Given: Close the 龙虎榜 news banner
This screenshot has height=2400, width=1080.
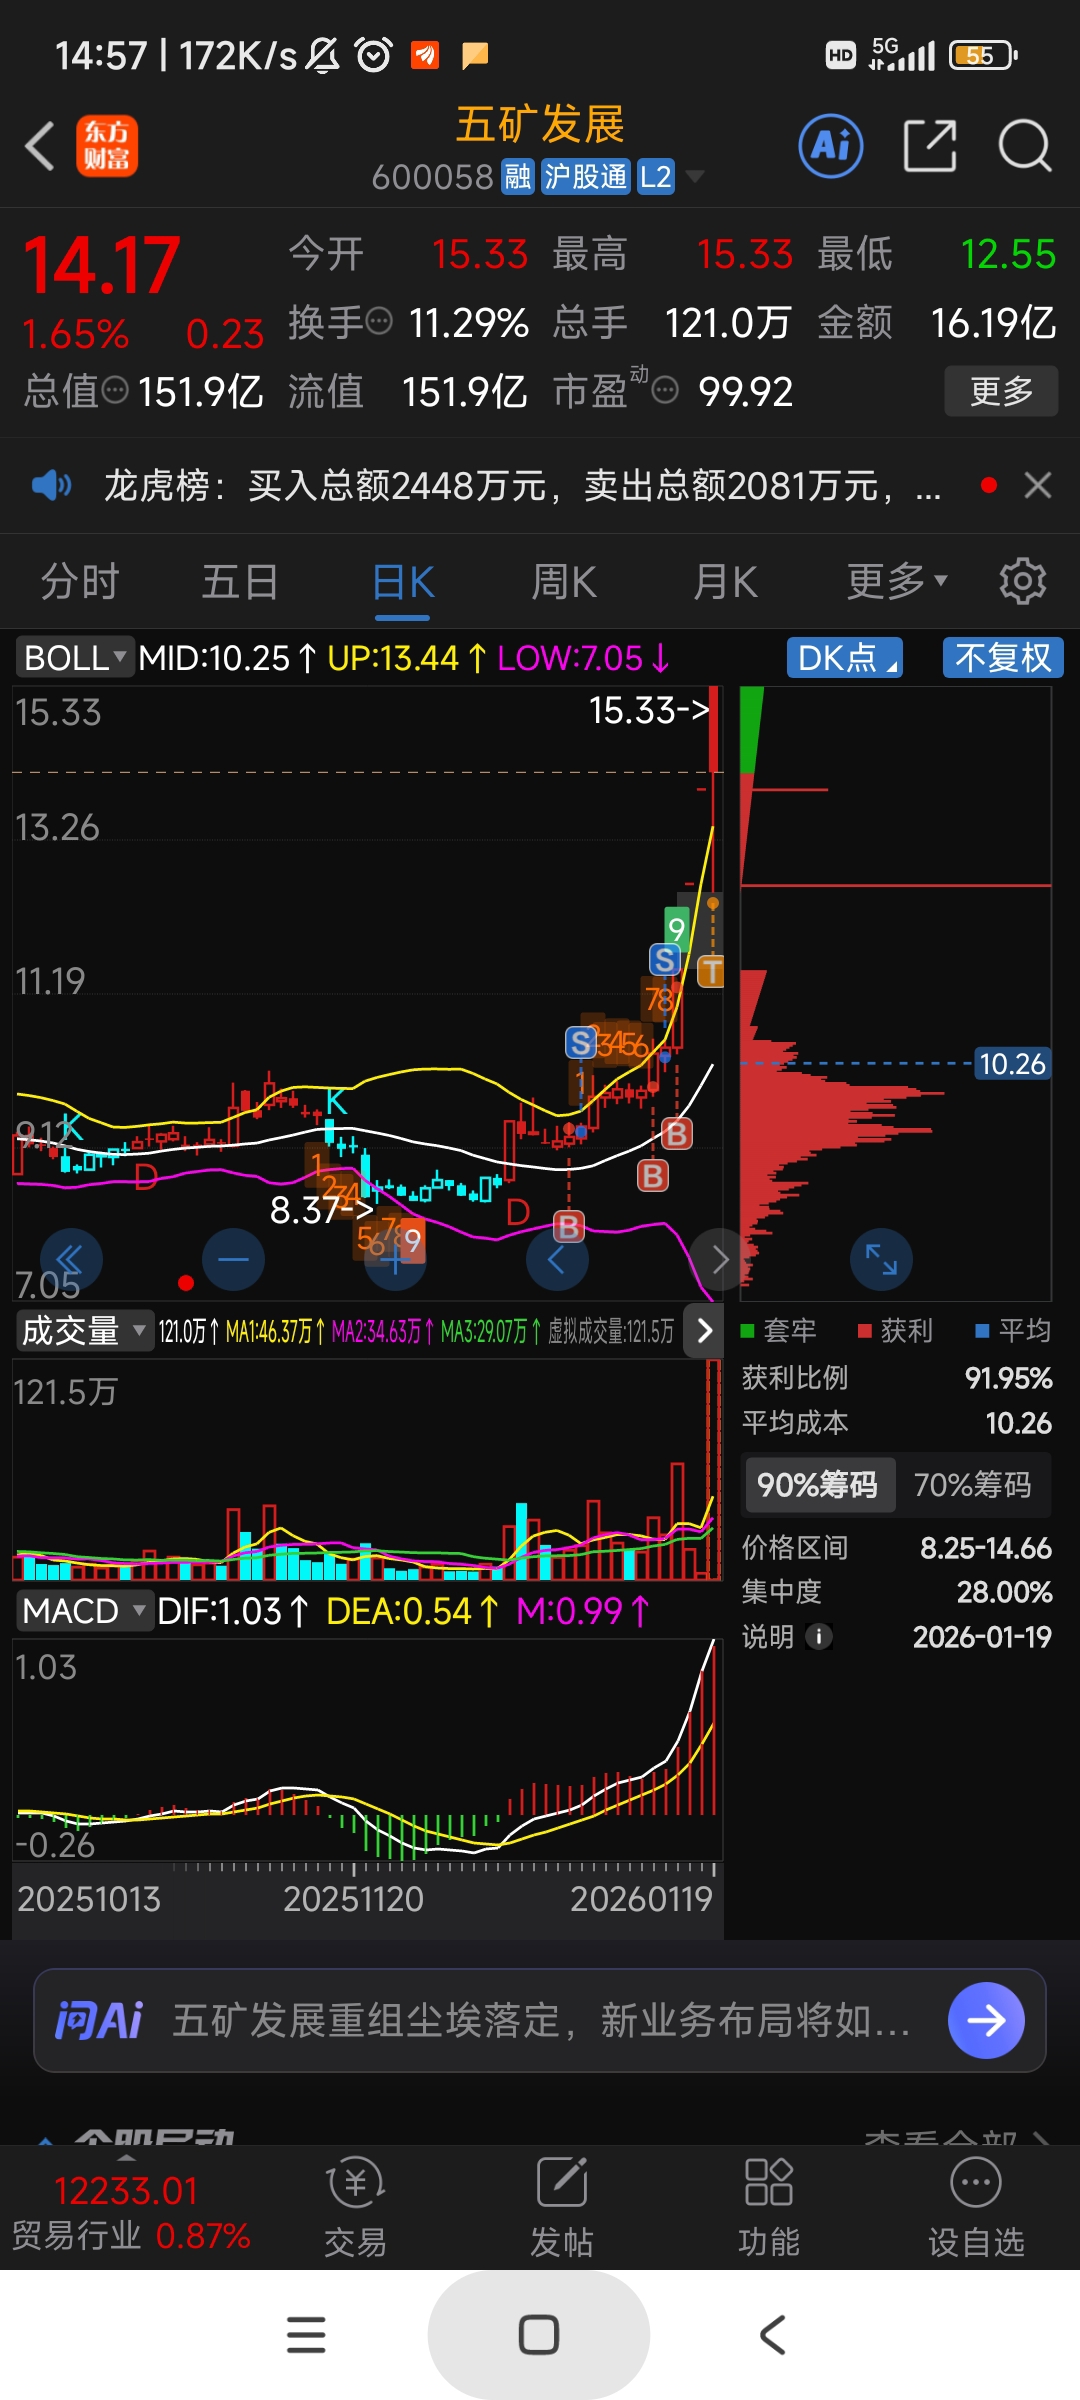Looking at the screenshot, I should (x=1038, y=485).
